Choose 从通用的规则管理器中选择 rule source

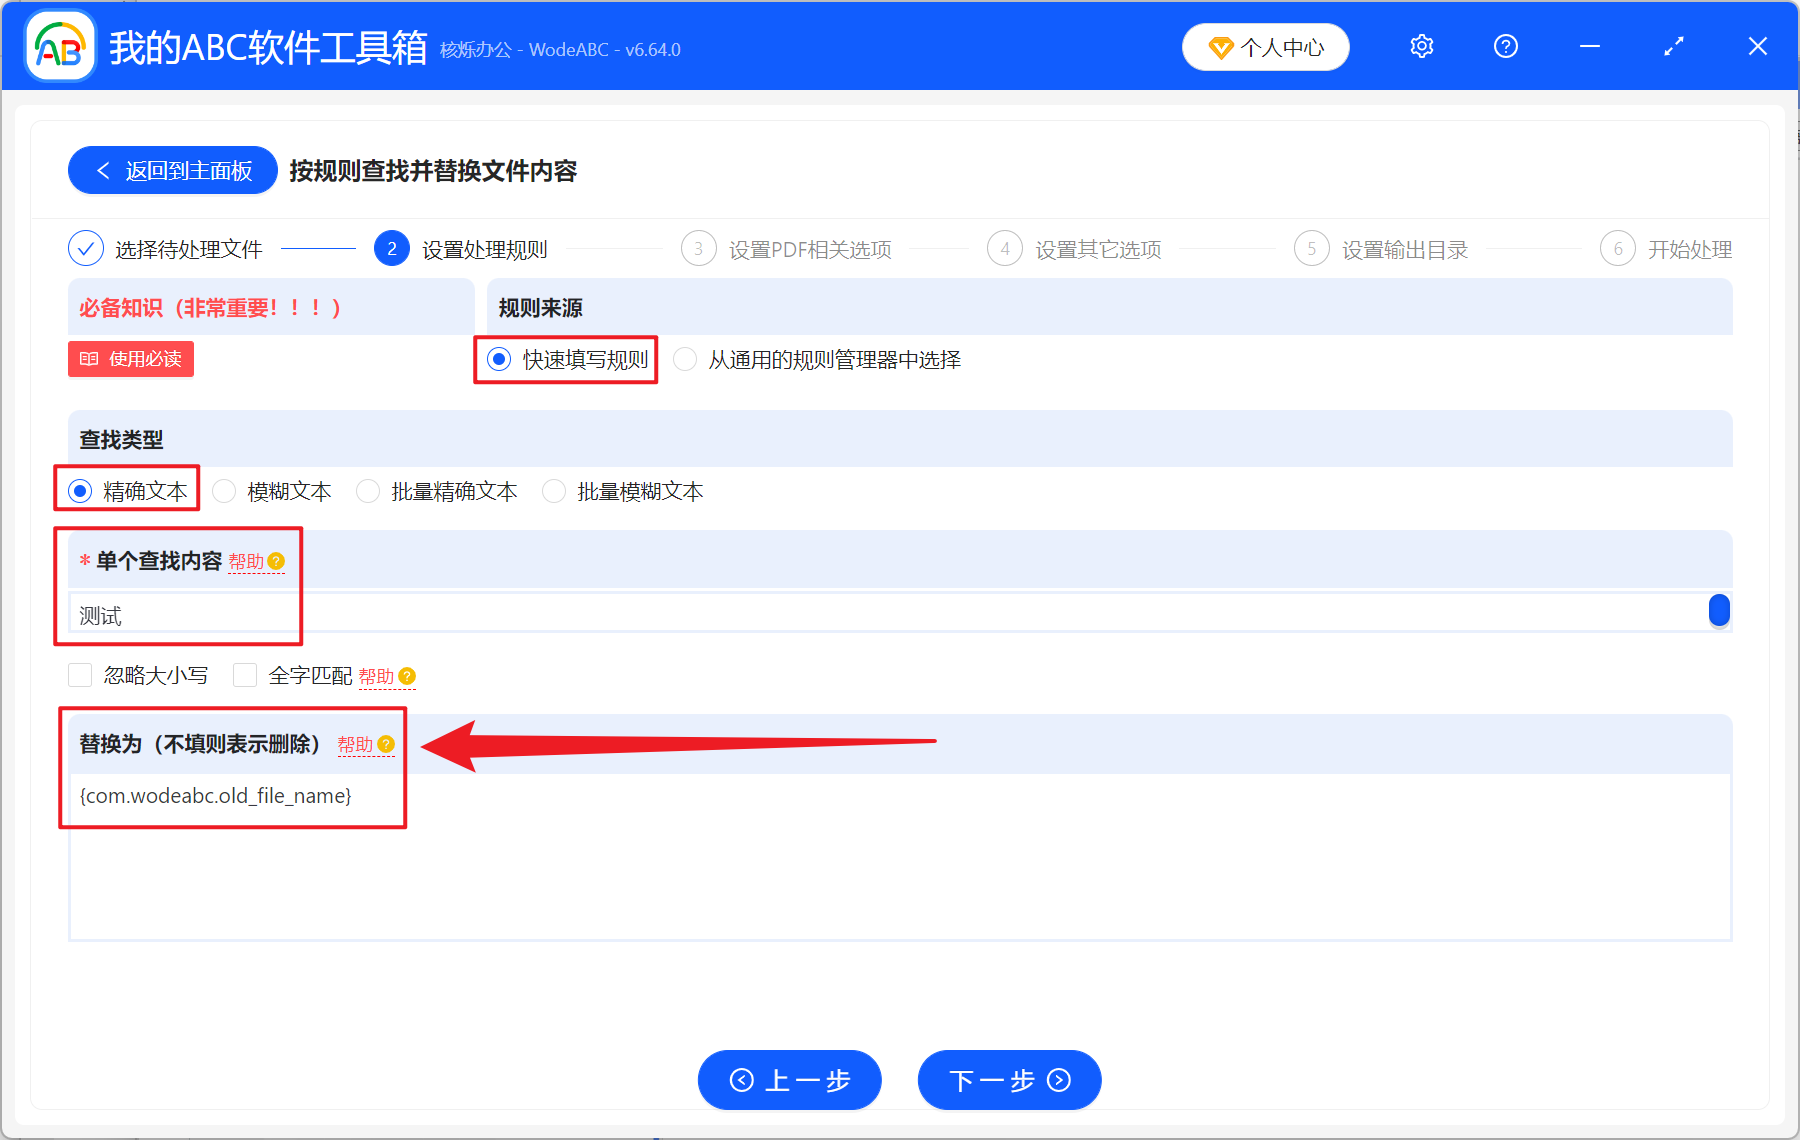tap(685, 359)
